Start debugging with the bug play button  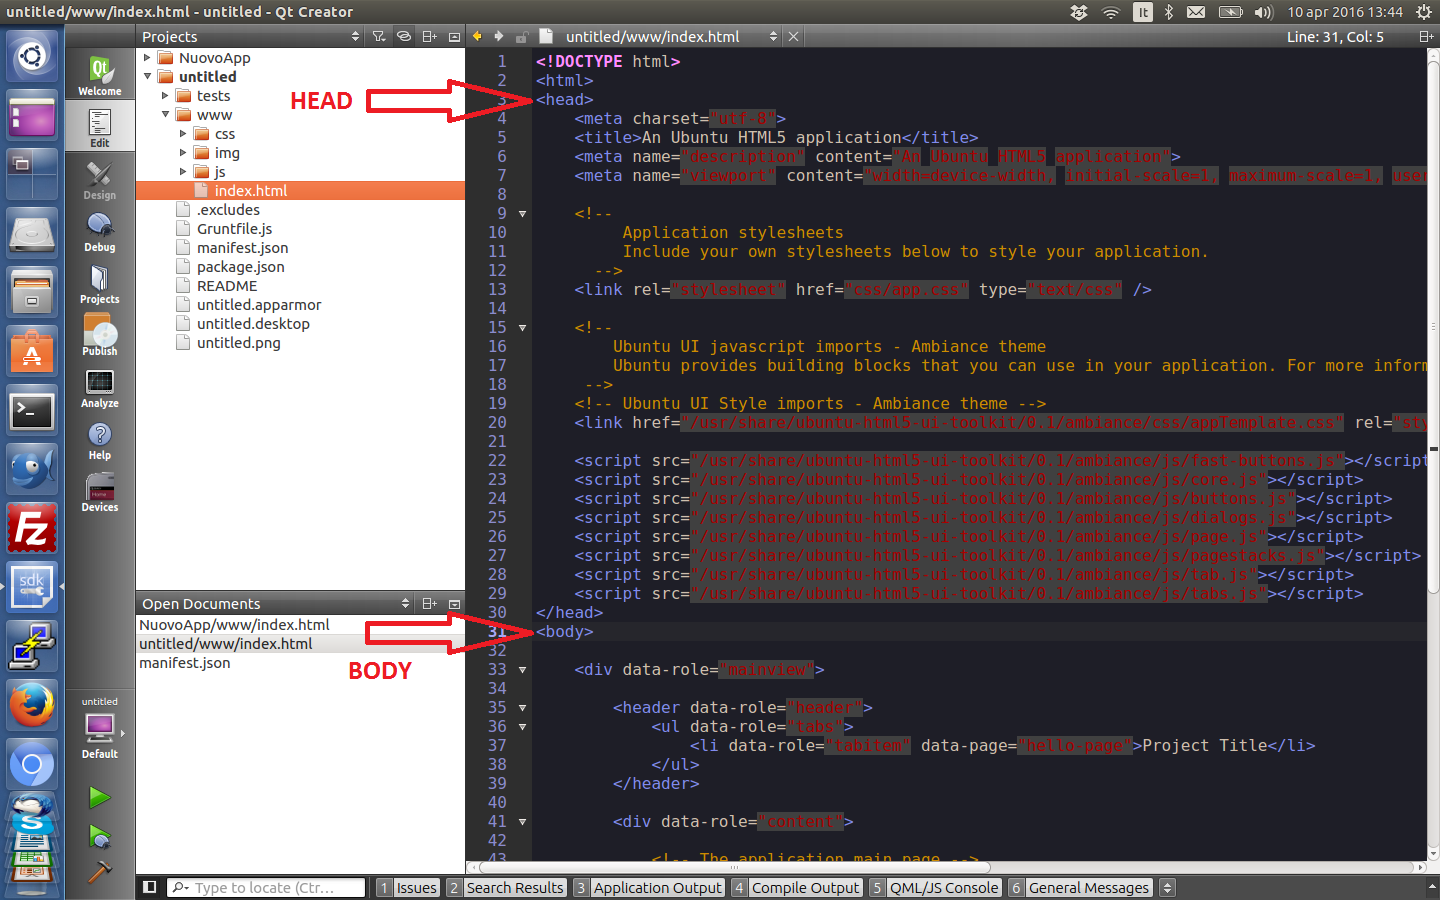tap(99, 835)
